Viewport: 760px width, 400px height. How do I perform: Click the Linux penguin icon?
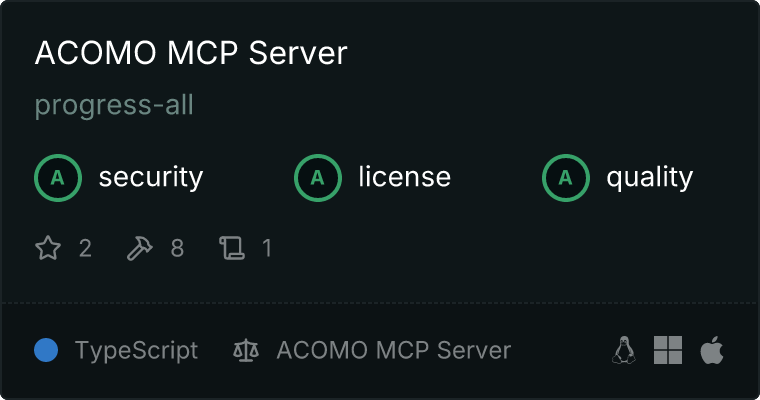coord(624,350)
